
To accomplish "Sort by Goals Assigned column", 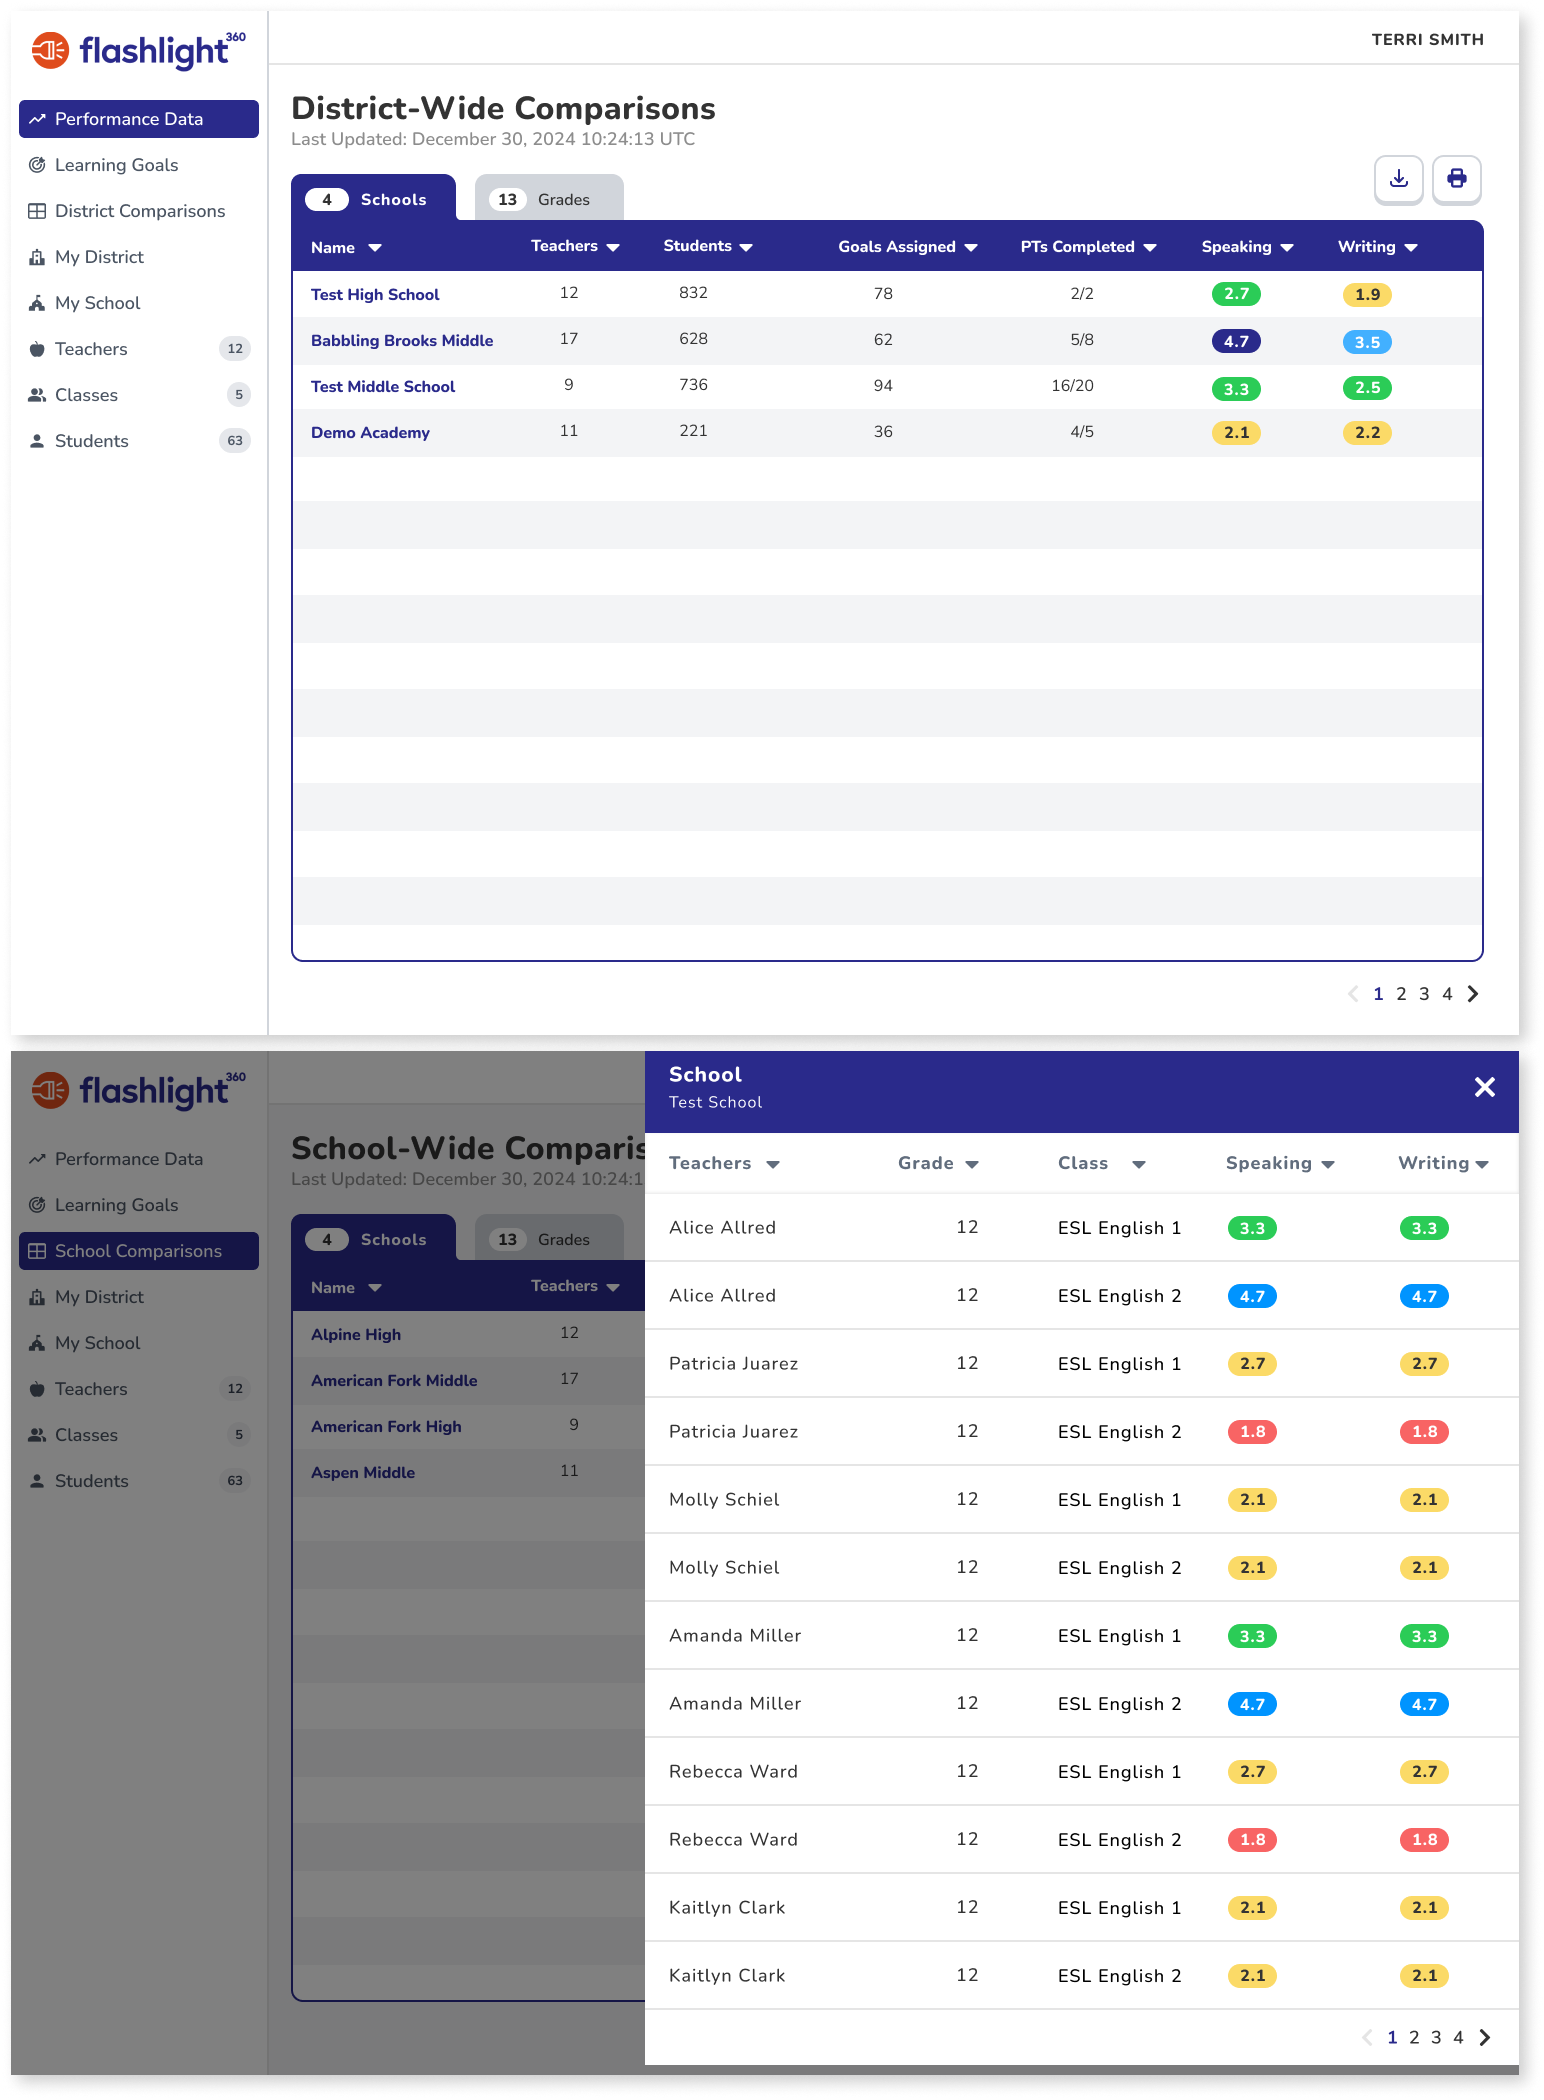I will [908, 247].
